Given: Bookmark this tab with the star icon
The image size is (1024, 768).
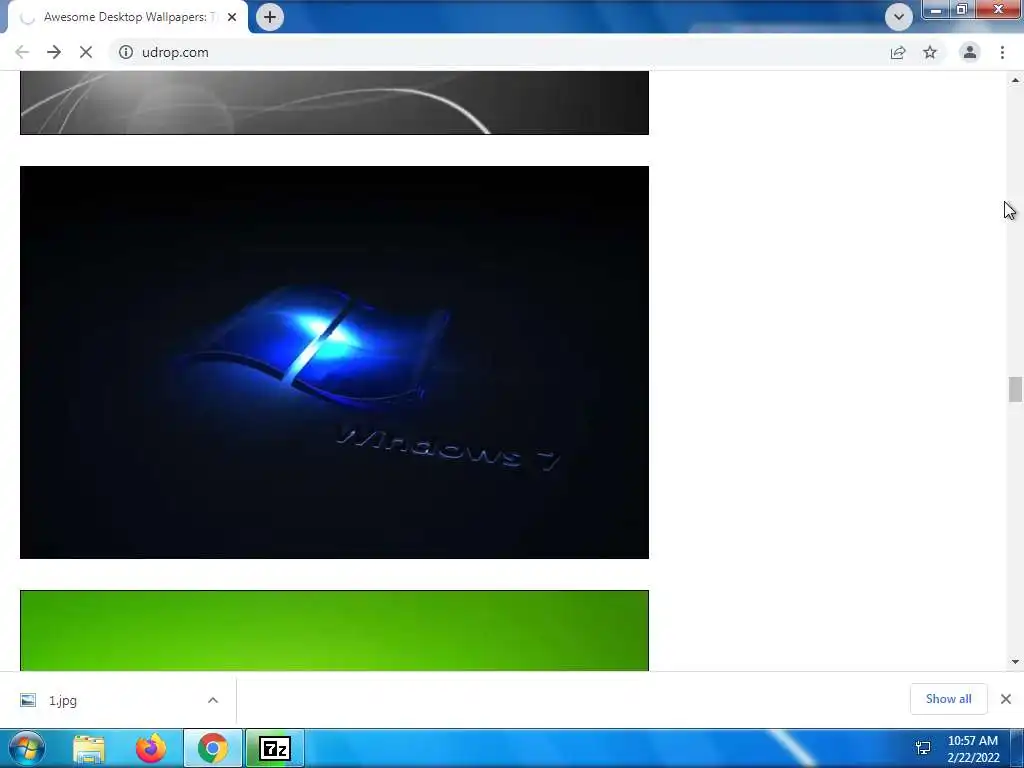Looking at the screenshot, I should click(930, 52).
